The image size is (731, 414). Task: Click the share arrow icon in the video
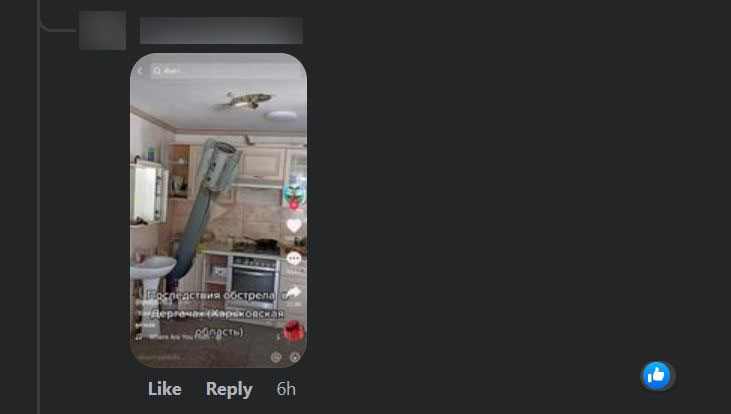(294, 292)
